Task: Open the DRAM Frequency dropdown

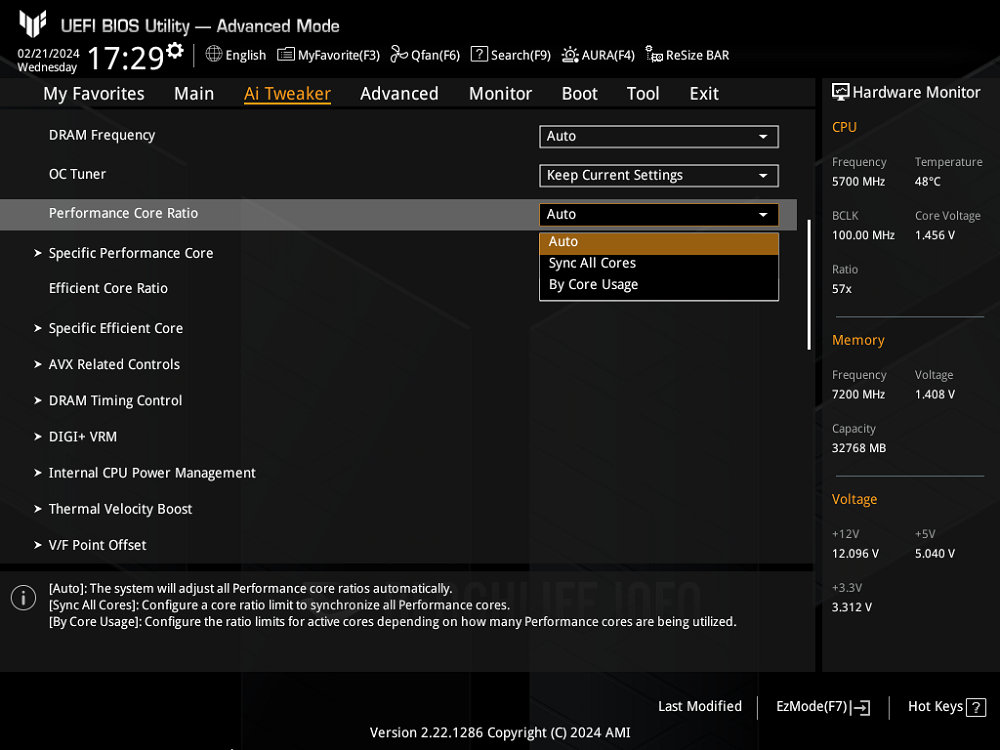Action: click(658, 137)
